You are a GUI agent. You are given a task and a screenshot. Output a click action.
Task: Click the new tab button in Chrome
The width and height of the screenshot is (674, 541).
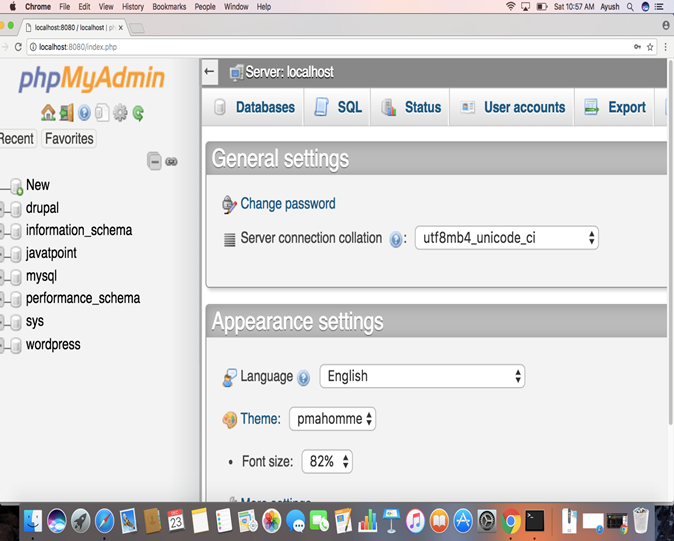coord(137,28)
